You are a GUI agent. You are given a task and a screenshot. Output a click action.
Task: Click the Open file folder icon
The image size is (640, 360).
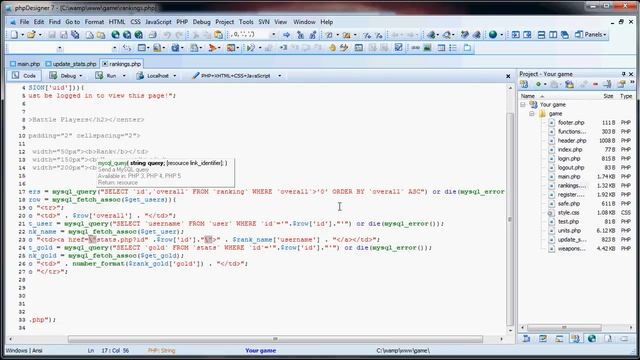point(31,35)
